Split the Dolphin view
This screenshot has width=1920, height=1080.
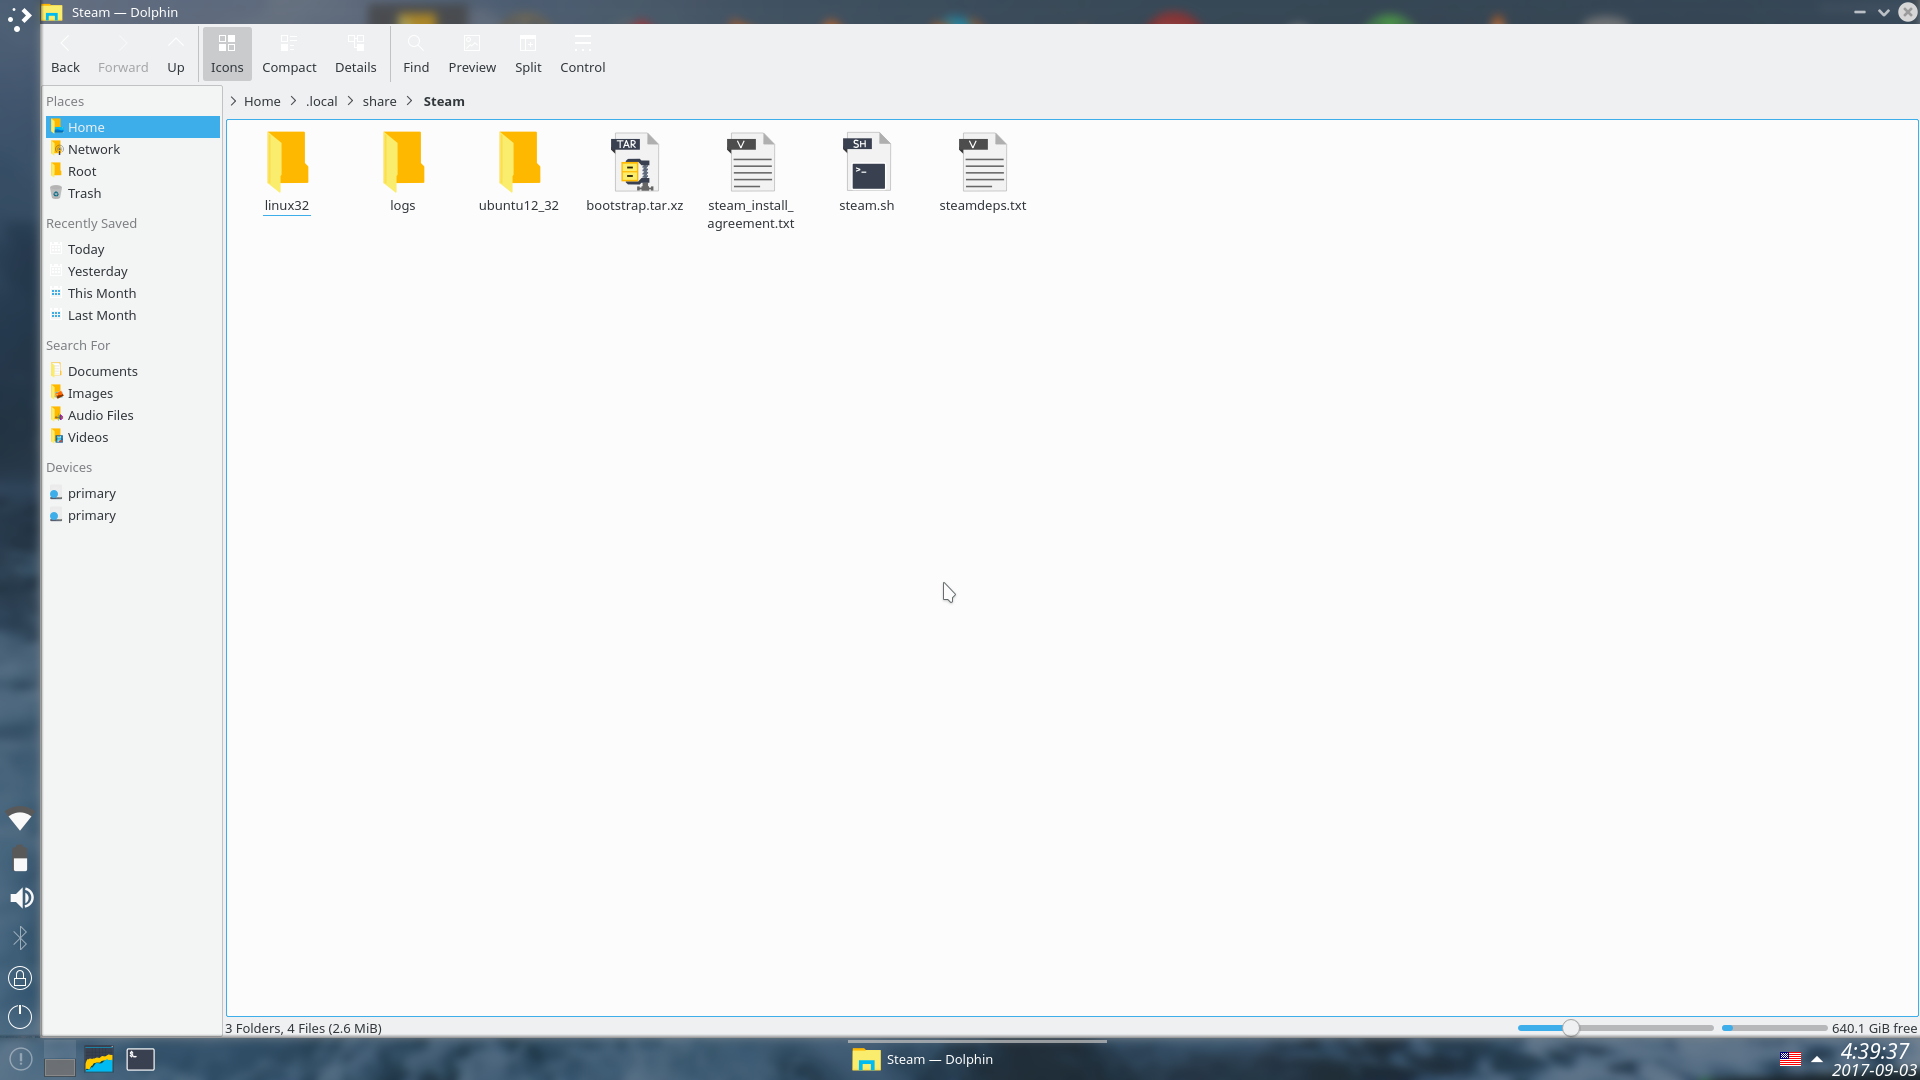click(x=528, y=53)
